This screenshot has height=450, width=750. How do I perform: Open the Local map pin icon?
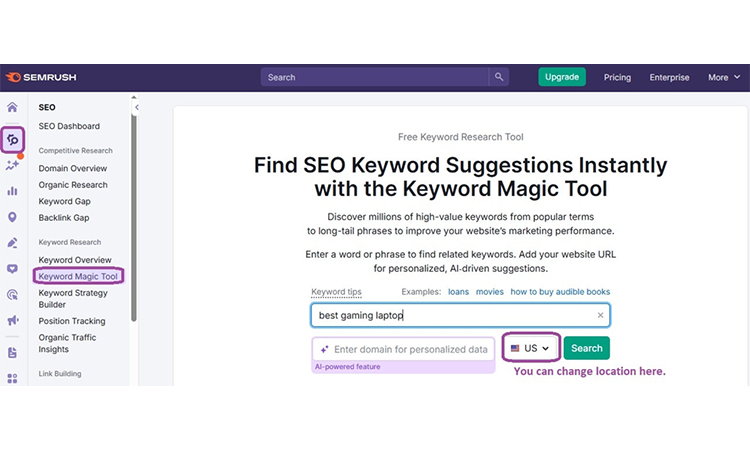tap(12, 217)
